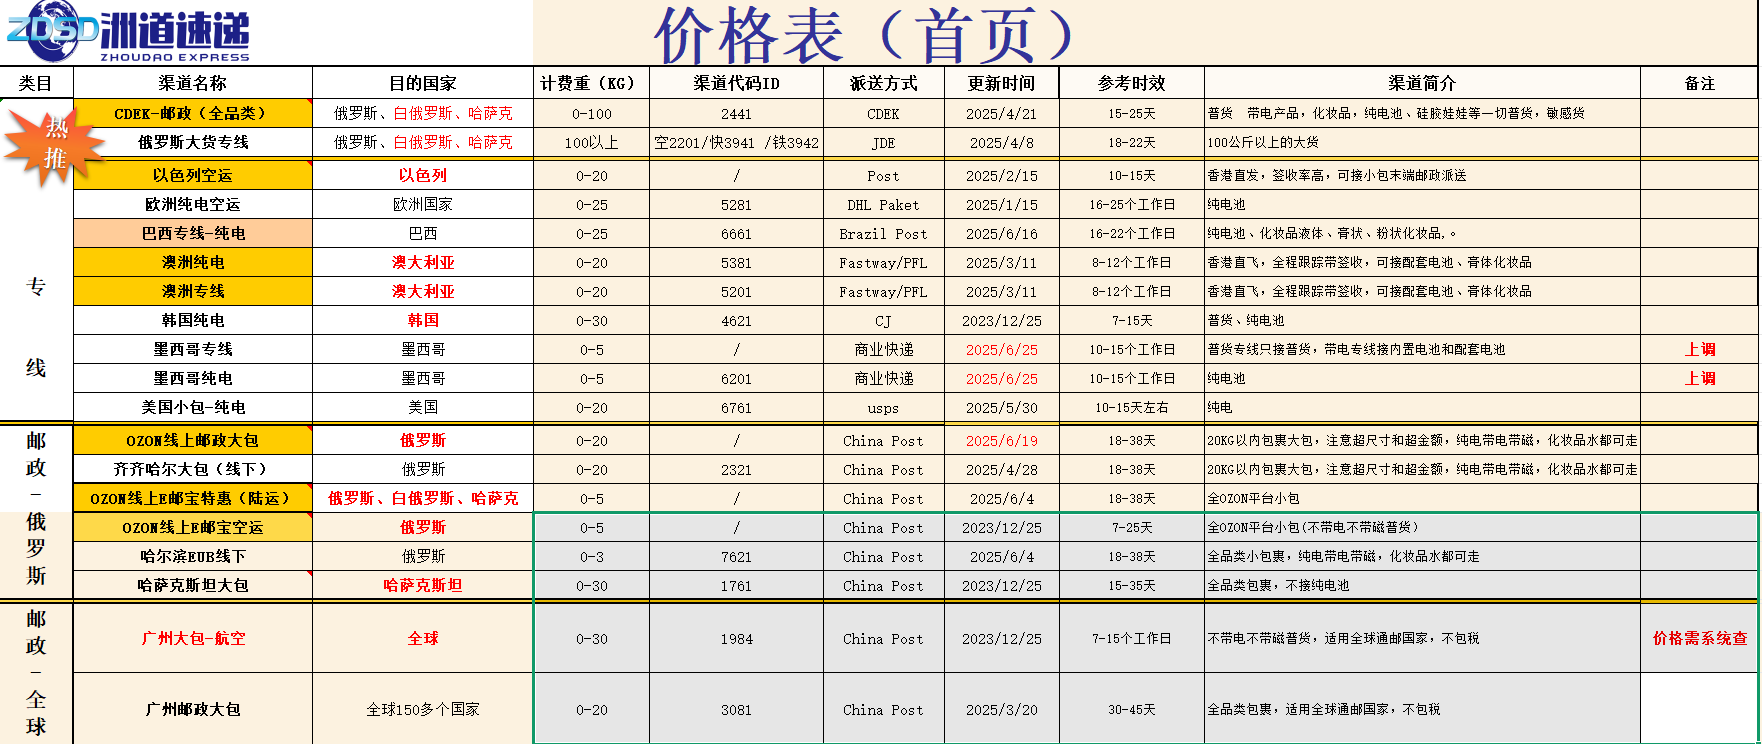
Task: Select the 派送方式 column header
Action: pyautogui.click(x=883, y=83)
